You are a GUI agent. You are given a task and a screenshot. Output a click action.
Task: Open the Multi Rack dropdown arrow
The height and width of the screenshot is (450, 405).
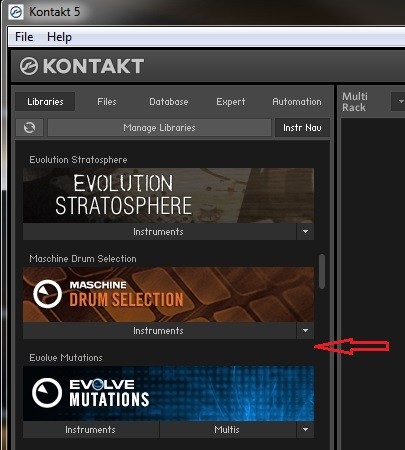point(399,102)
